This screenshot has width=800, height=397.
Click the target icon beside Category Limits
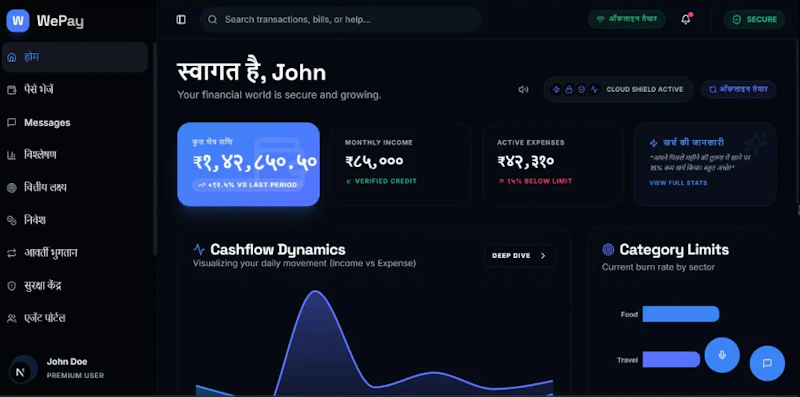click(x=608, y=250)
